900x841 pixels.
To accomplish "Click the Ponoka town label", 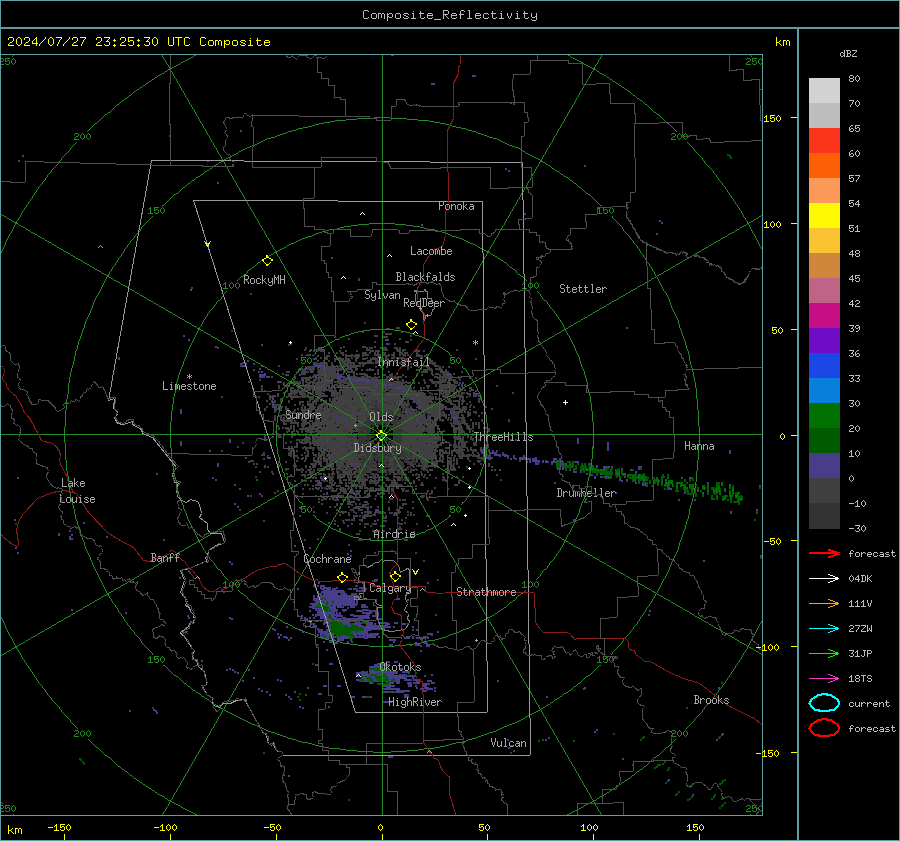I will [x=456, y=206].
